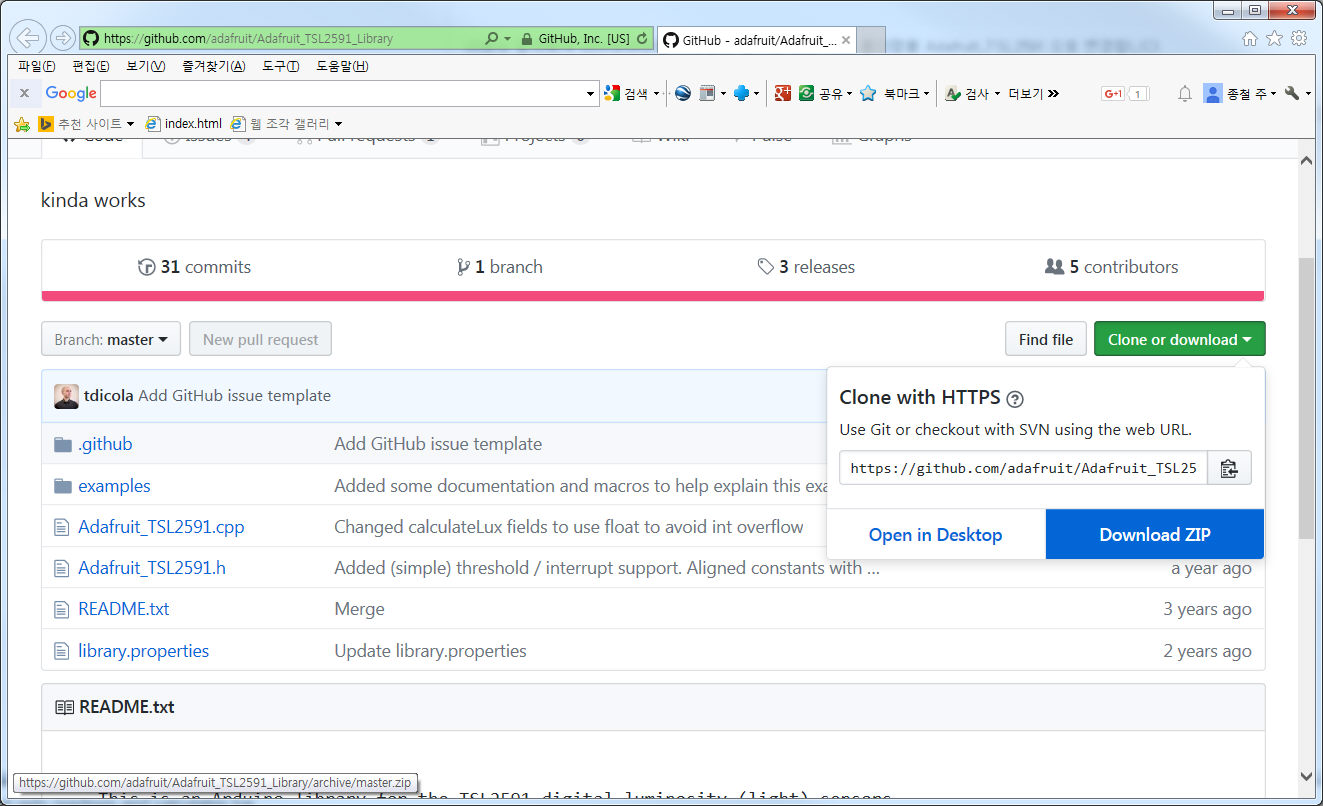Open the browser home page icon
The width and height of the screenshot is (1323, 806).
click(1250, 39)
